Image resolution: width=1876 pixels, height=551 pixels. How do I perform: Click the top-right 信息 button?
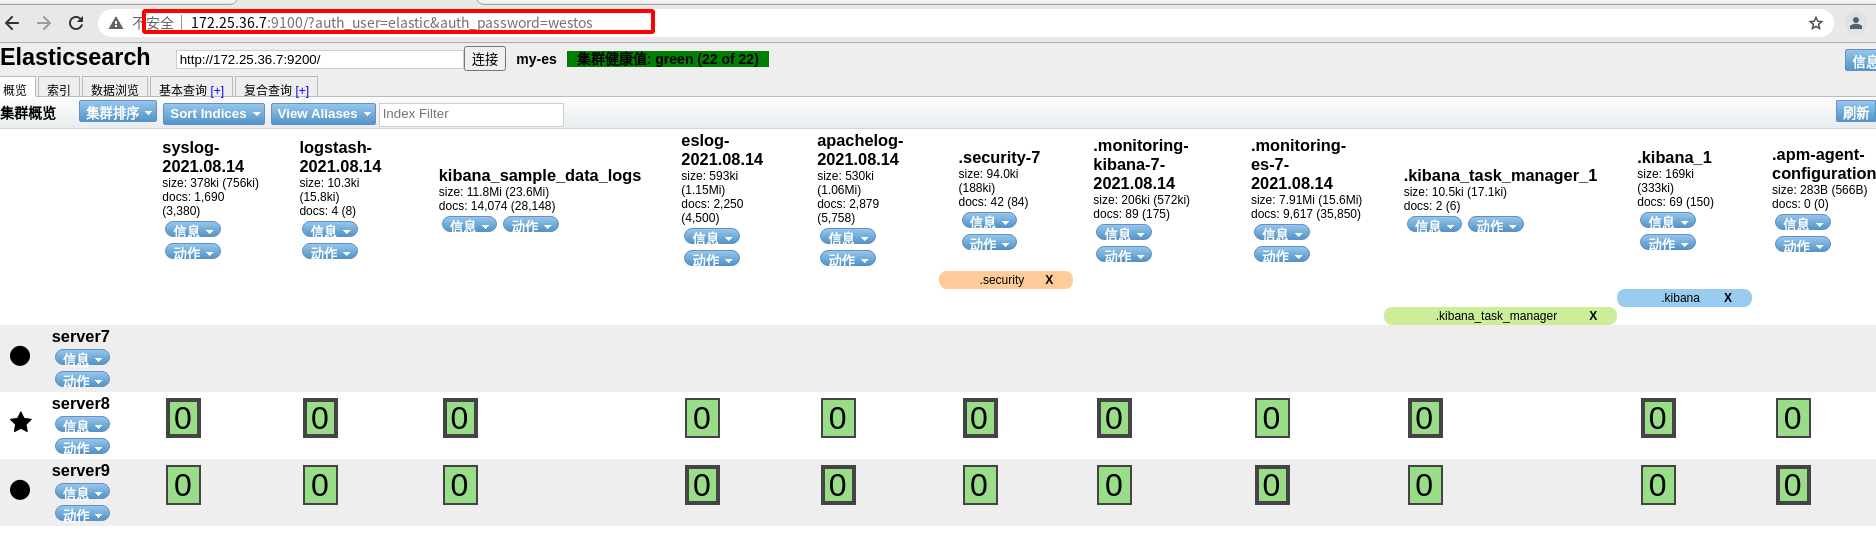(x=1860, y=61)
